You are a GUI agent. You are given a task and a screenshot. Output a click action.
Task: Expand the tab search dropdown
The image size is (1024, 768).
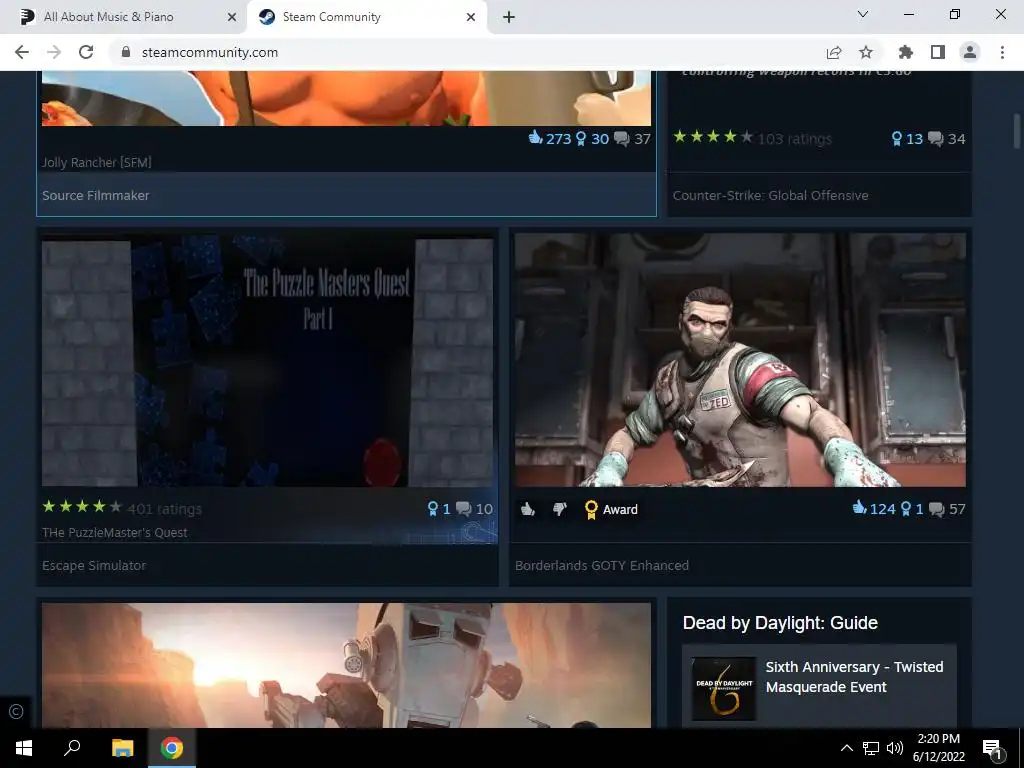coord(863,14)
